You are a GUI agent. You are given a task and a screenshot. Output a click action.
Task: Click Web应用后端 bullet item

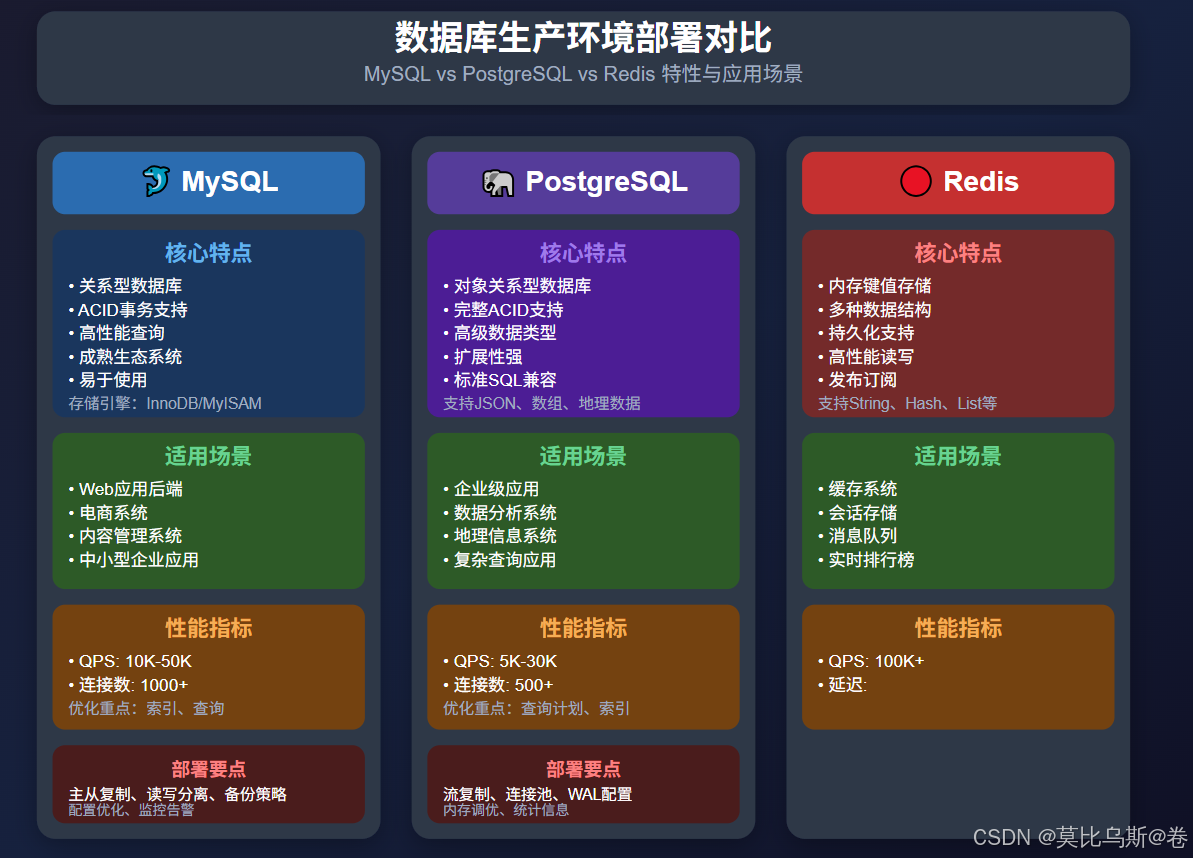(x=126, y=489)
